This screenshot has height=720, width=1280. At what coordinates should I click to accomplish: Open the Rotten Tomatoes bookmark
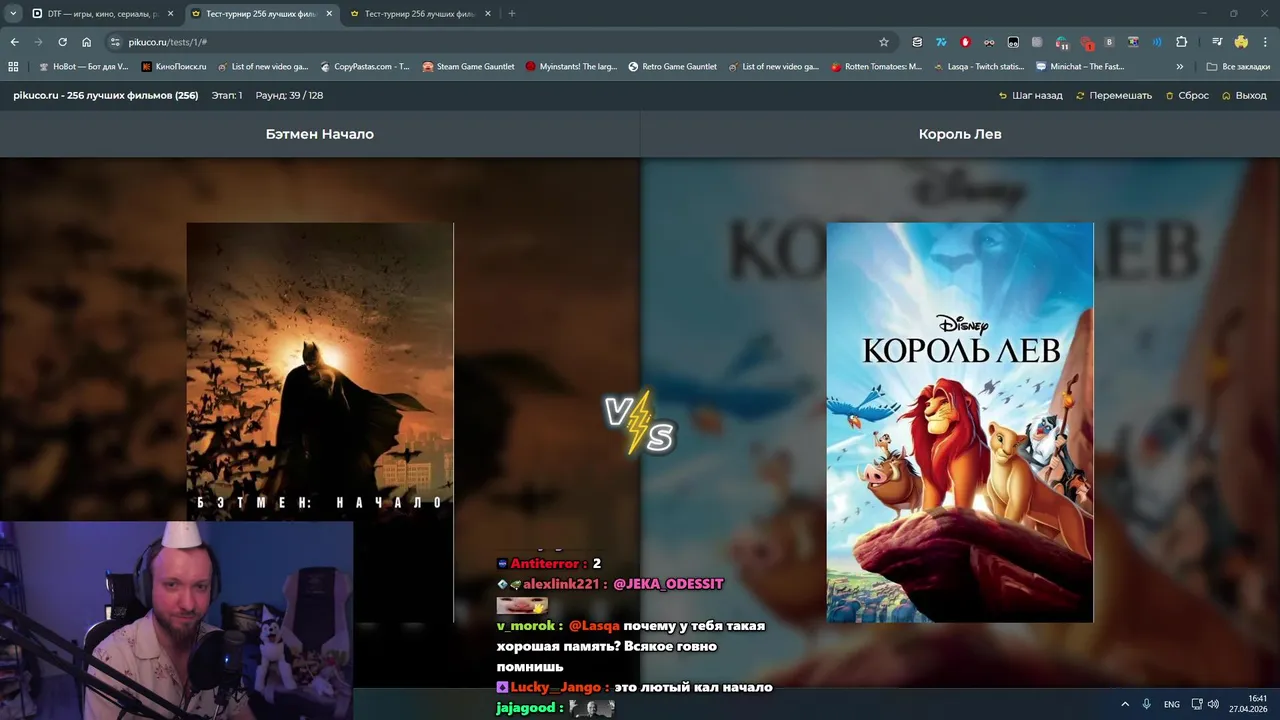877,67
